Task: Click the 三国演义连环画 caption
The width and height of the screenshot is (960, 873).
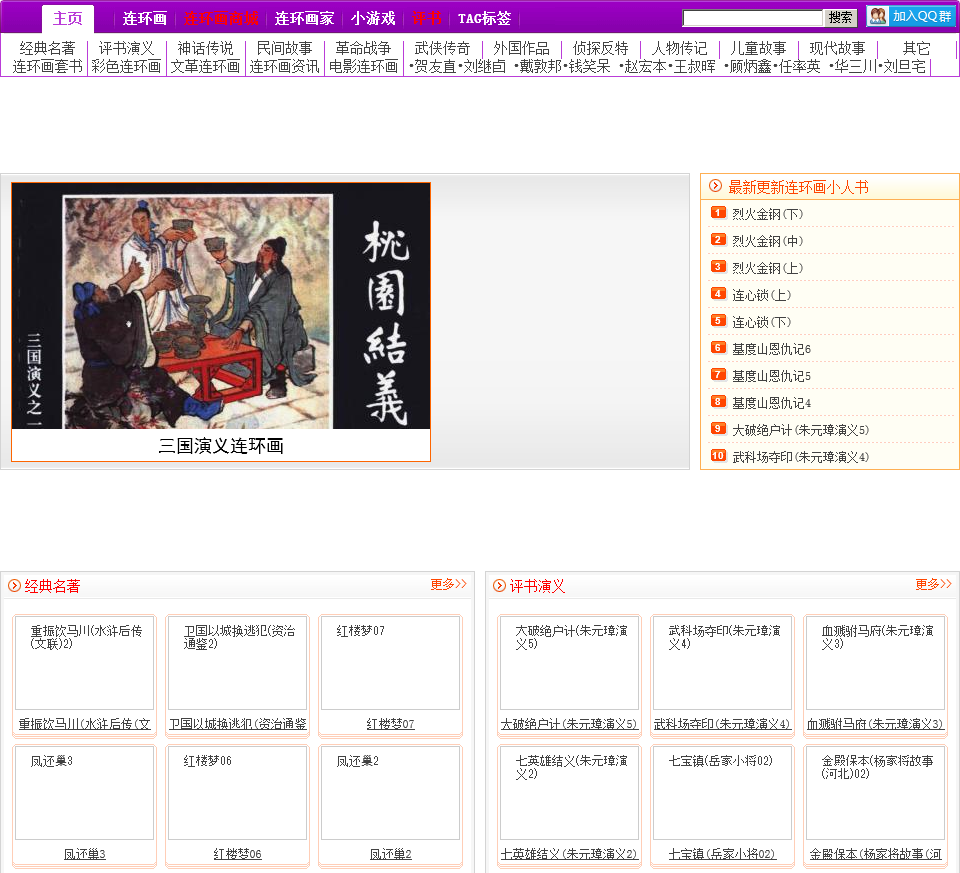Action: (221, 446)
